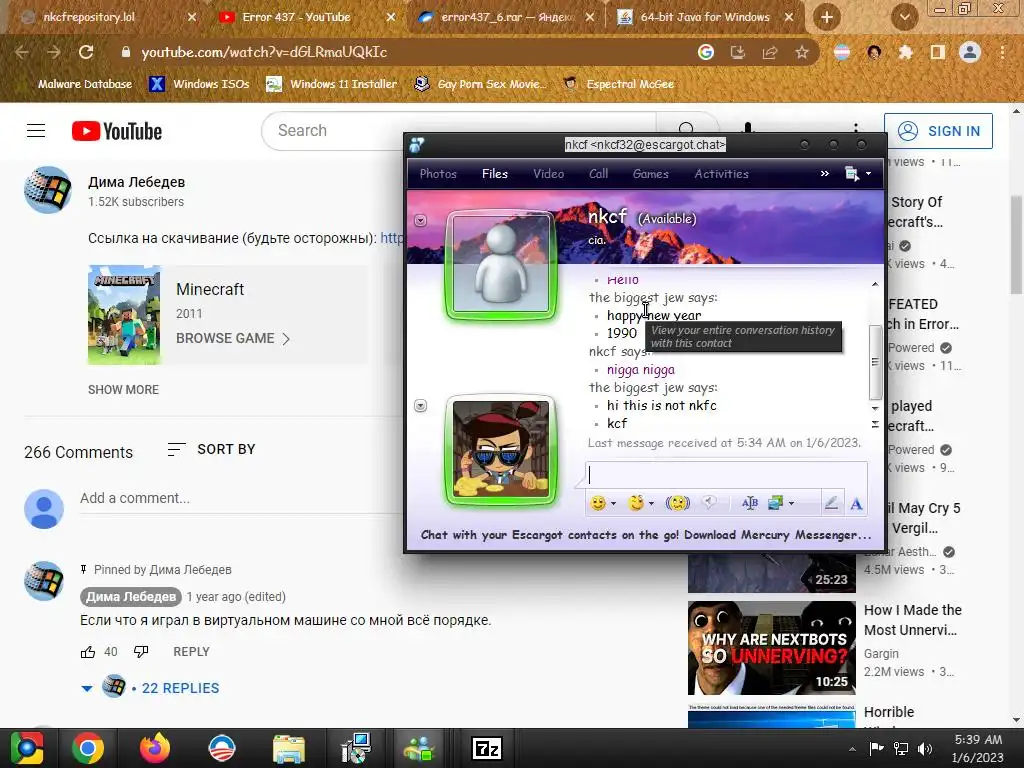Click REPLY on the pinned comment

(x=191, y=652)
